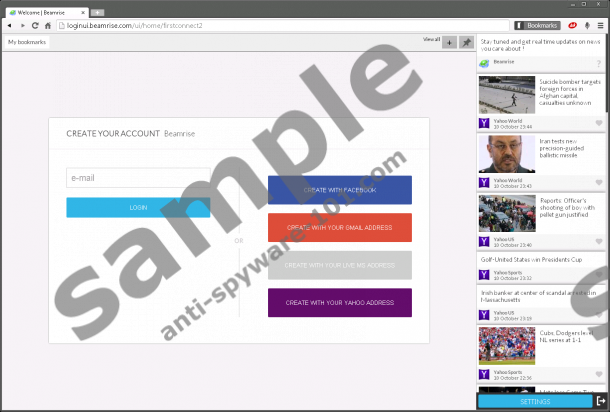Open the My bookmarks tab
This screenshot has width=610, height=412.
(25, 42)
